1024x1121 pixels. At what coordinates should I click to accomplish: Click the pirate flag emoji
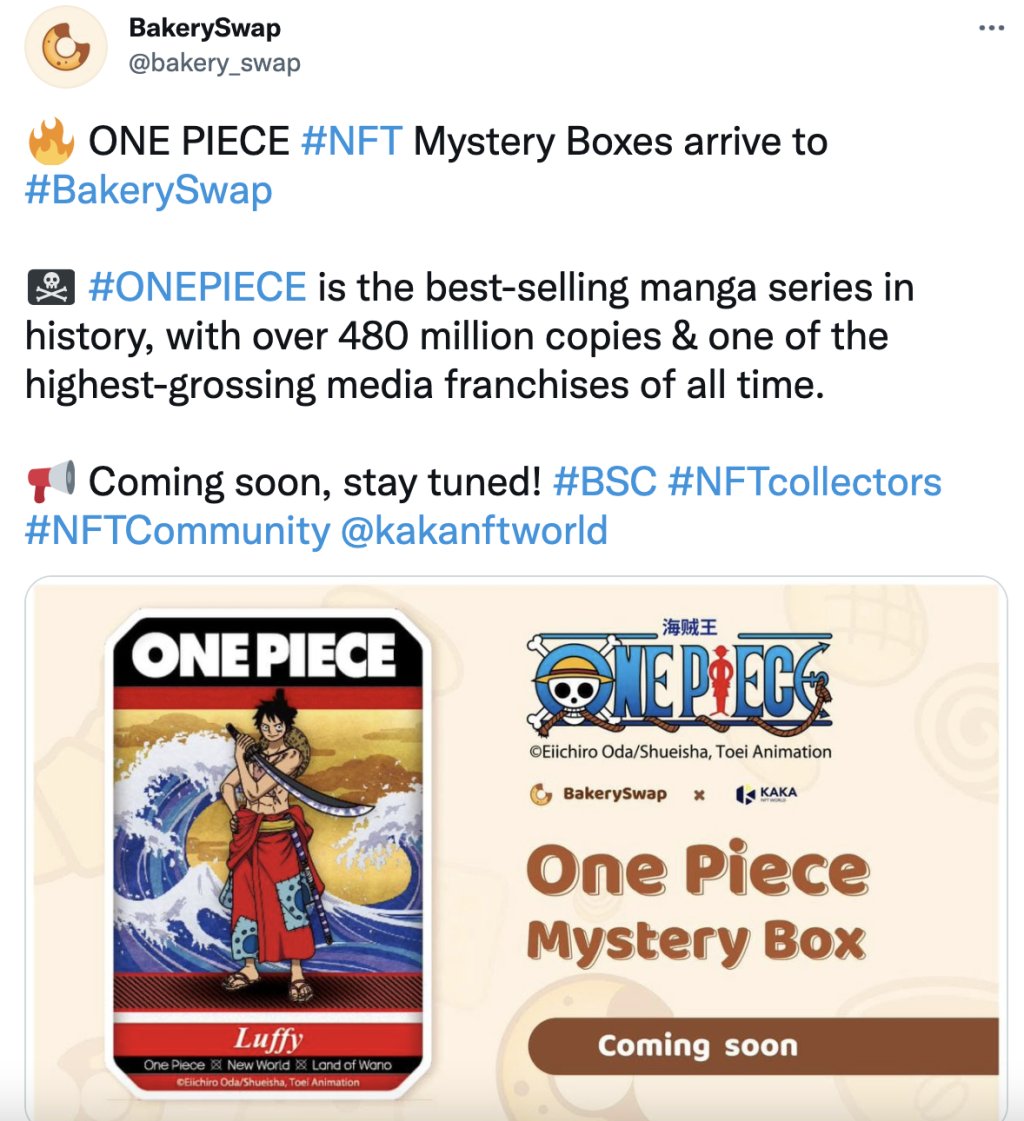click(x=50, y=288)
